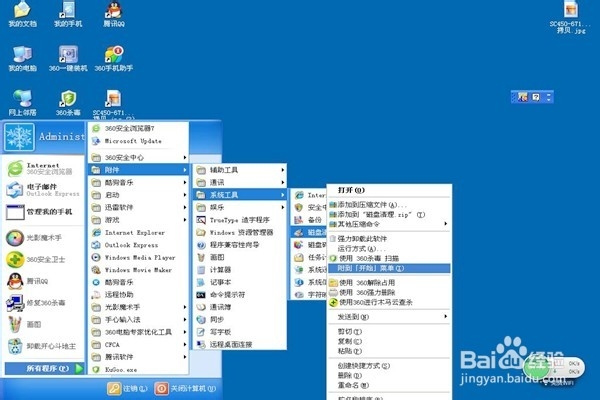Open TrueType 造字程序
Screen dimensions: 600x400
click(x=240, y=220)
